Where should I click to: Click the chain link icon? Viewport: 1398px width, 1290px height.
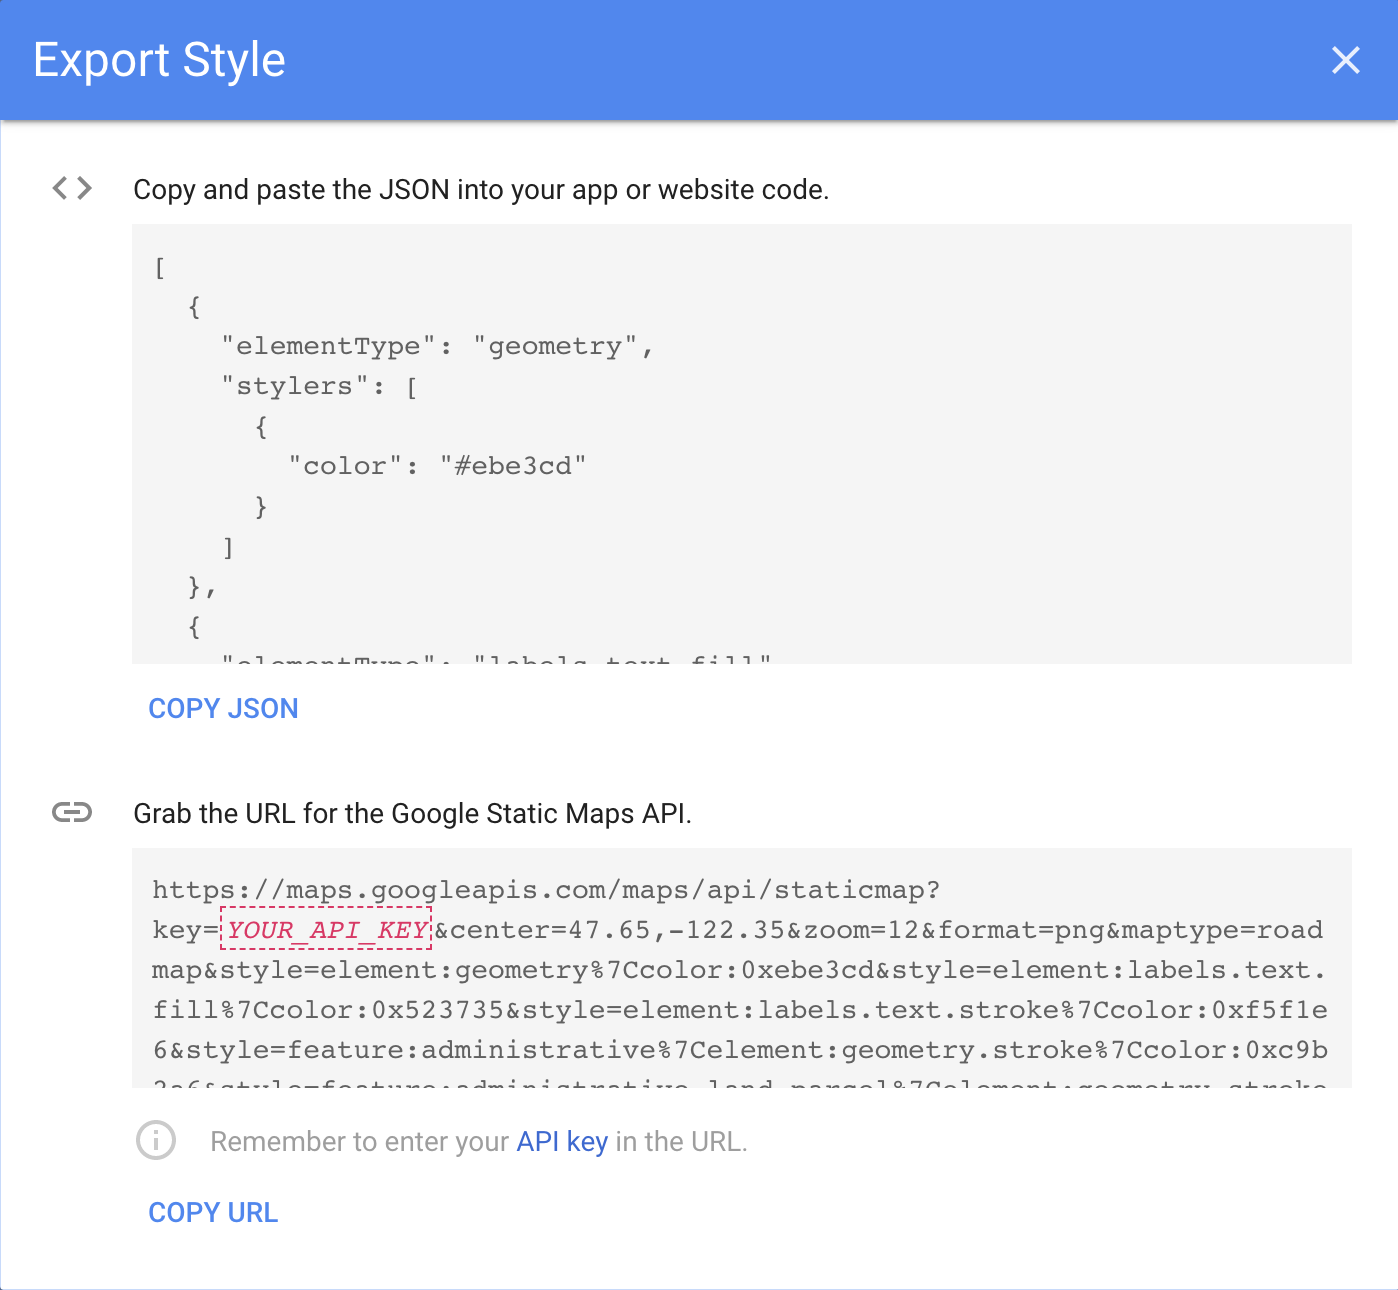72,812
